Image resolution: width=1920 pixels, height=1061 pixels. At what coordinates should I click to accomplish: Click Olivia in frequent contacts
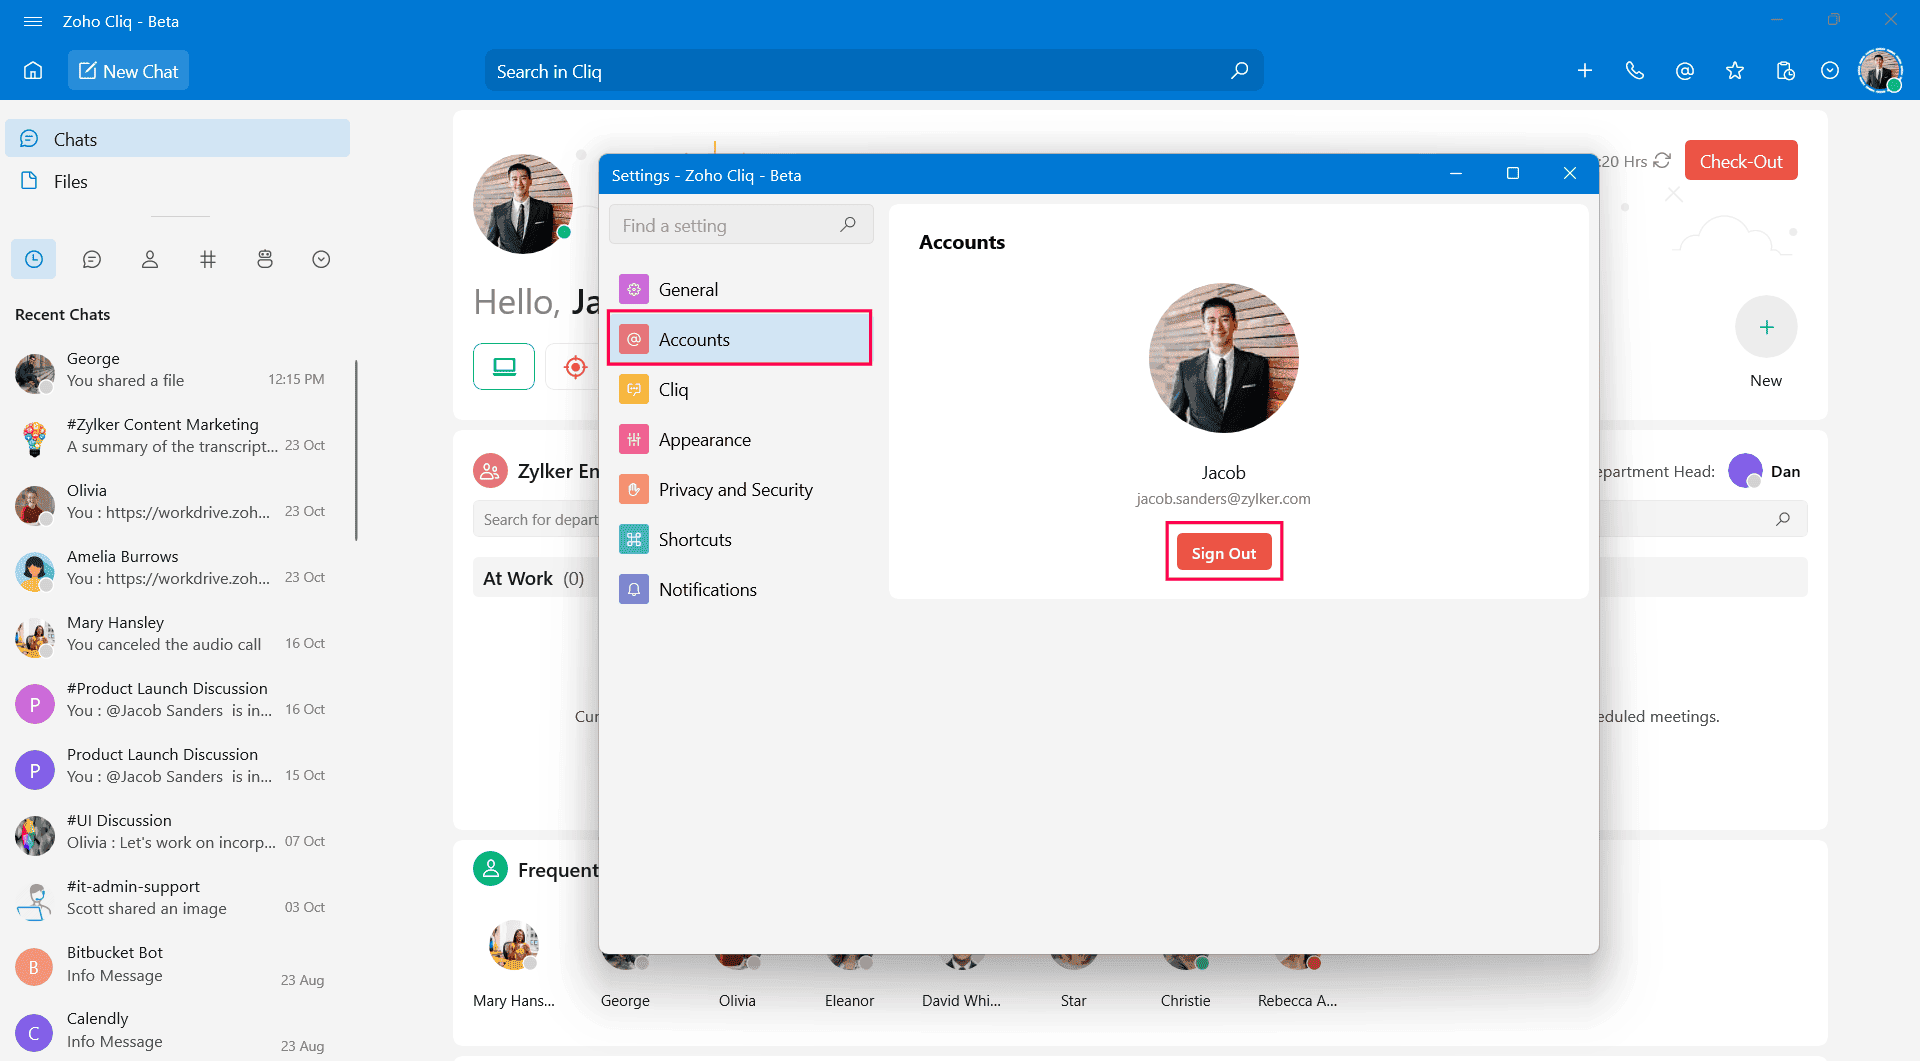(737, 980)
